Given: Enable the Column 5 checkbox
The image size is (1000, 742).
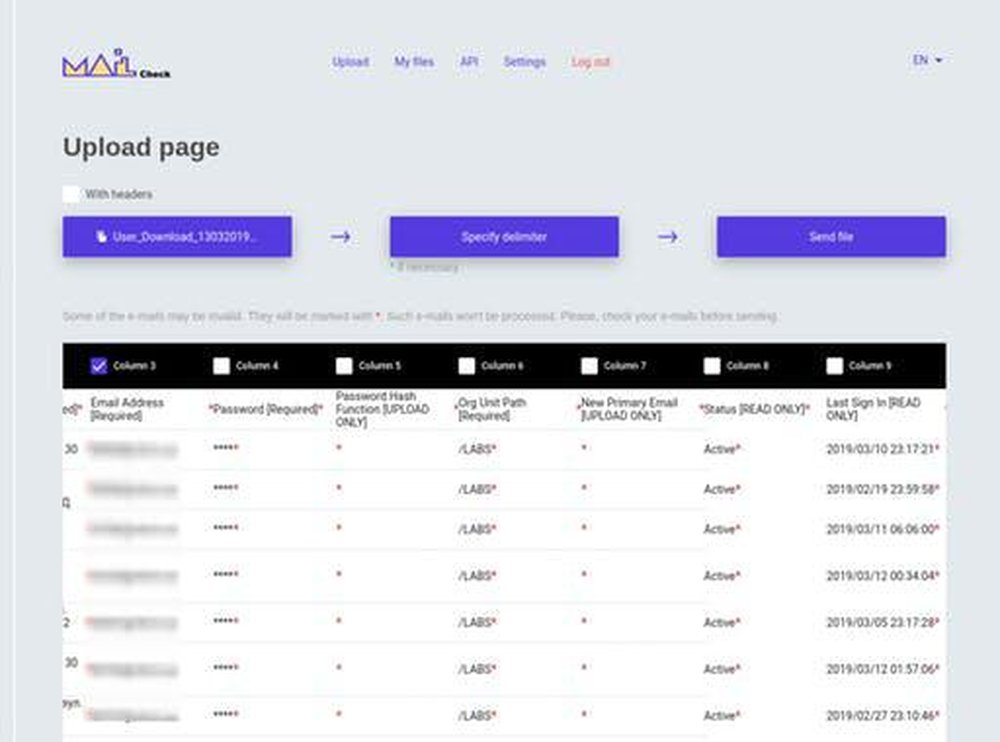Looking at the screenshot, I should tap(344, 366).
